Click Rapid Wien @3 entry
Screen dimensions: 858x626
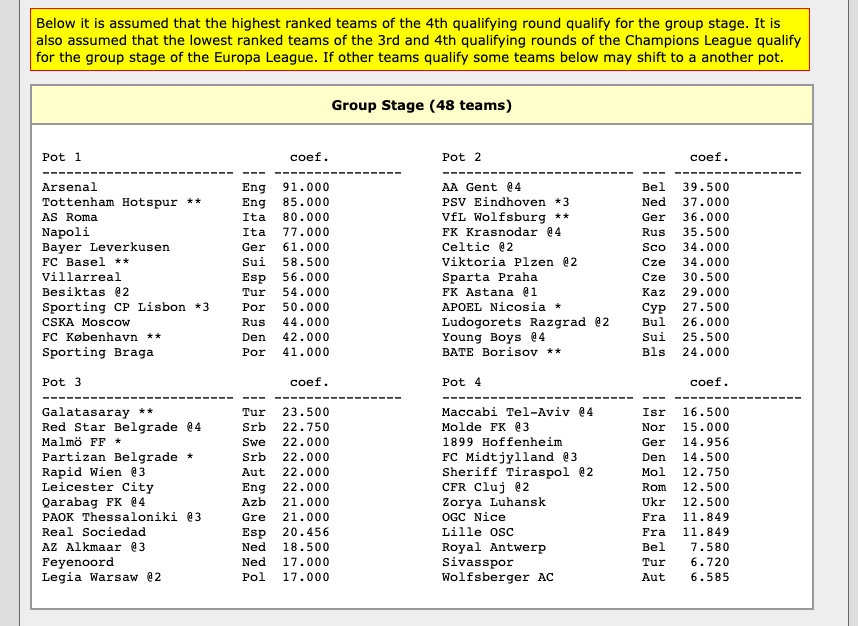[94, 473]
